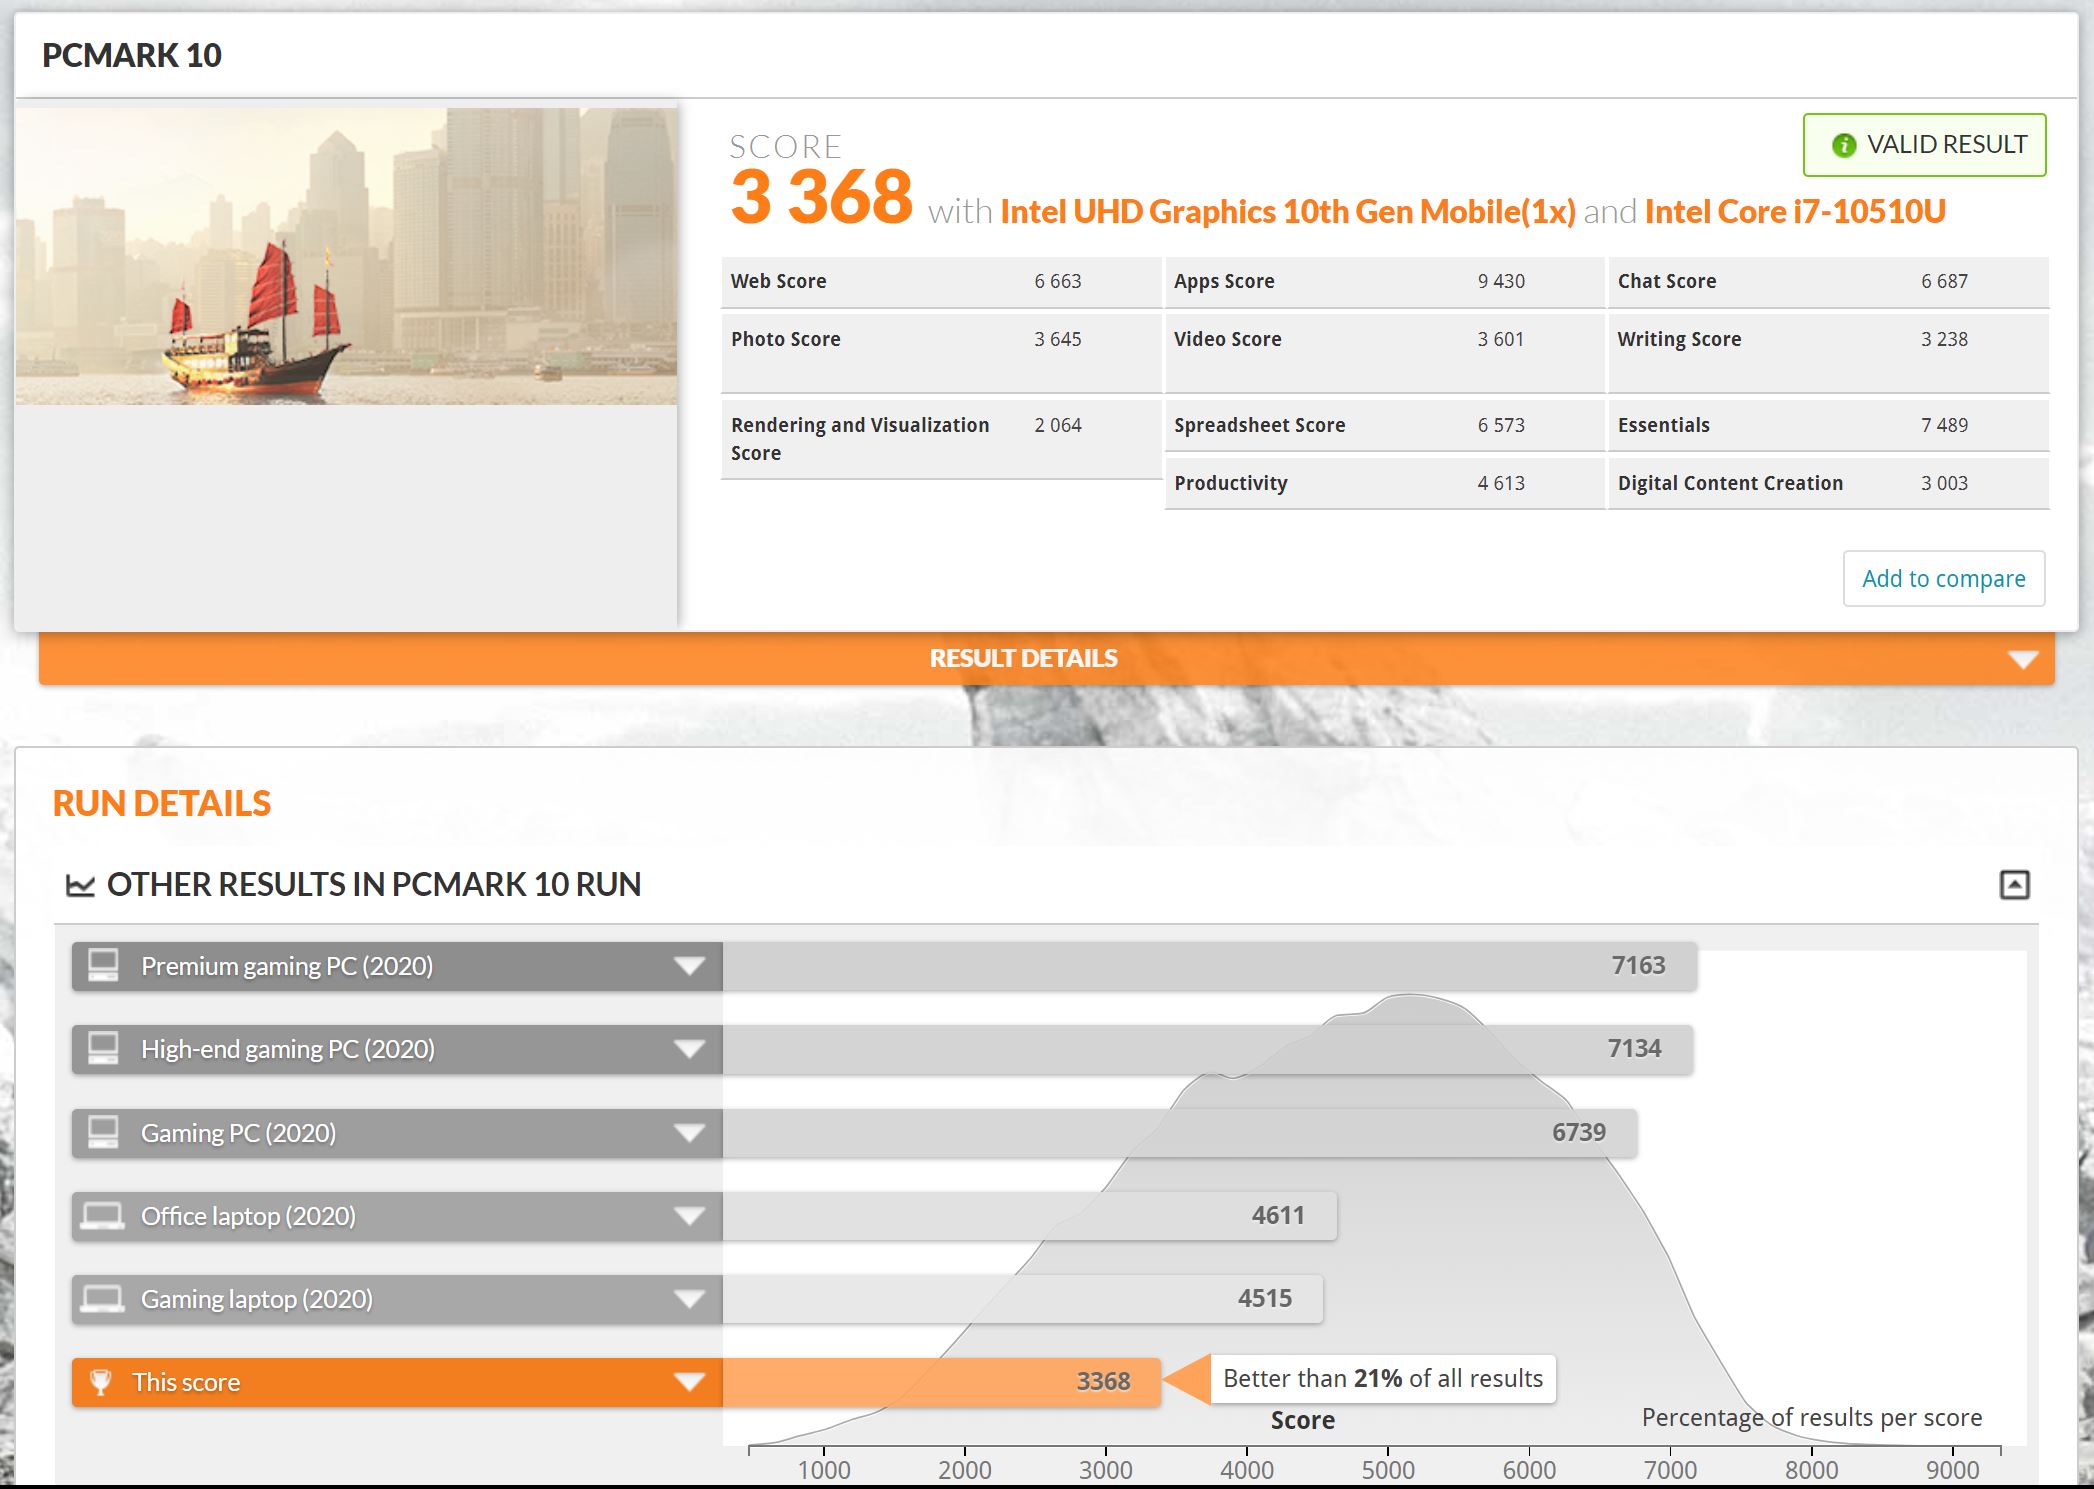Expand Office laptop (2020) dropdown arrow
This screenshot has width=2094, height=1489.
(688, 1216)
